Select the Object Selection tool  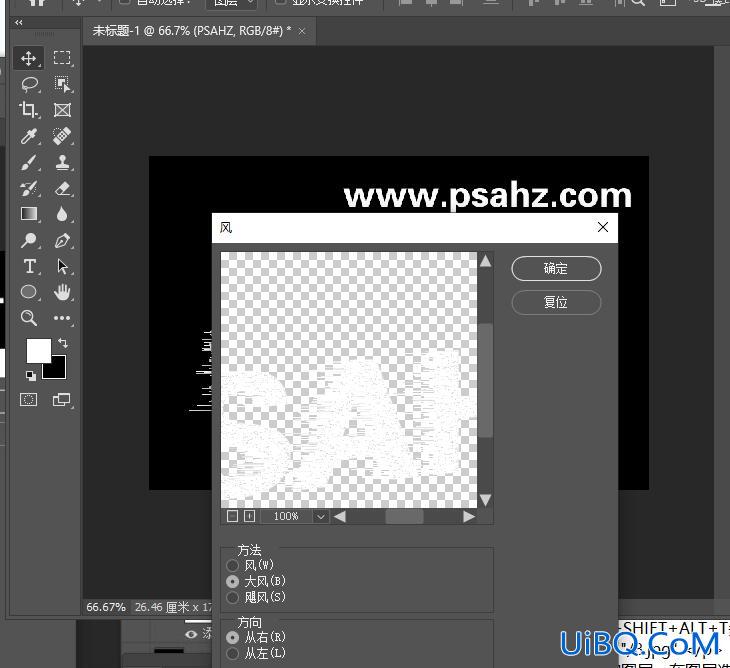62,84
